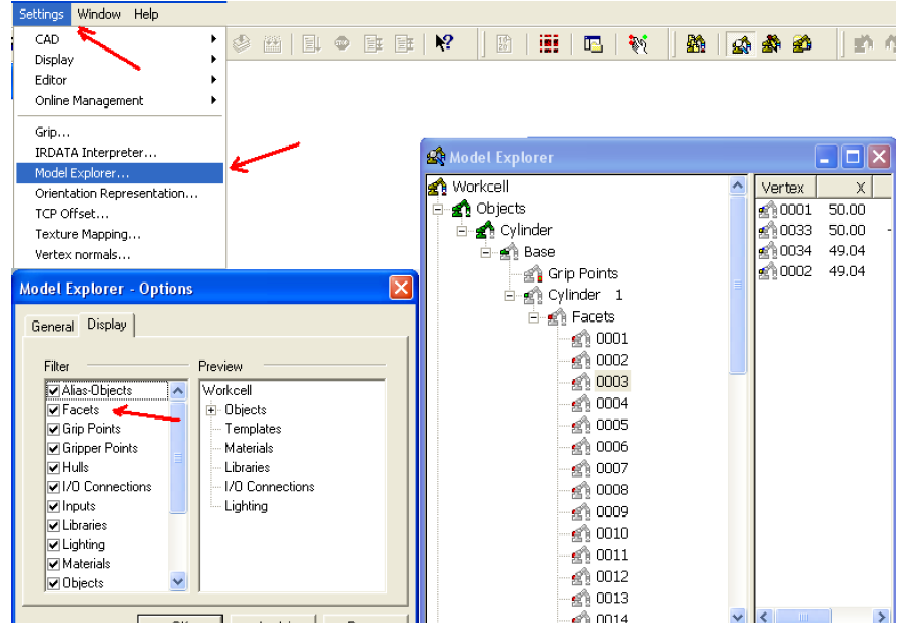909x623 pixels.
Task: Click the numbered 10/20 page toolbar icon
Action: (504, 43)
